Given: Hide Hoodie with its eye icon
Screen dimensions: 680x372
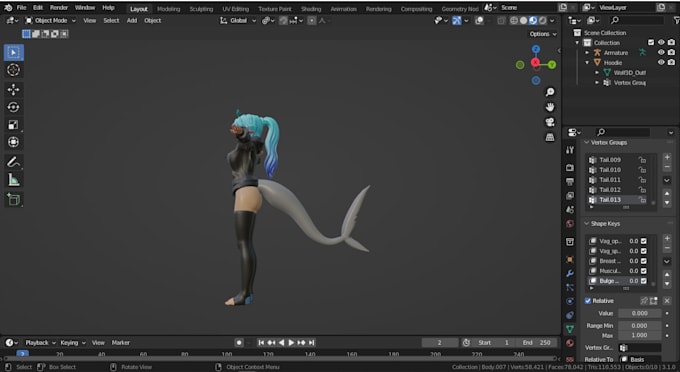Looking at the screenshot, I should coord(661,62).
